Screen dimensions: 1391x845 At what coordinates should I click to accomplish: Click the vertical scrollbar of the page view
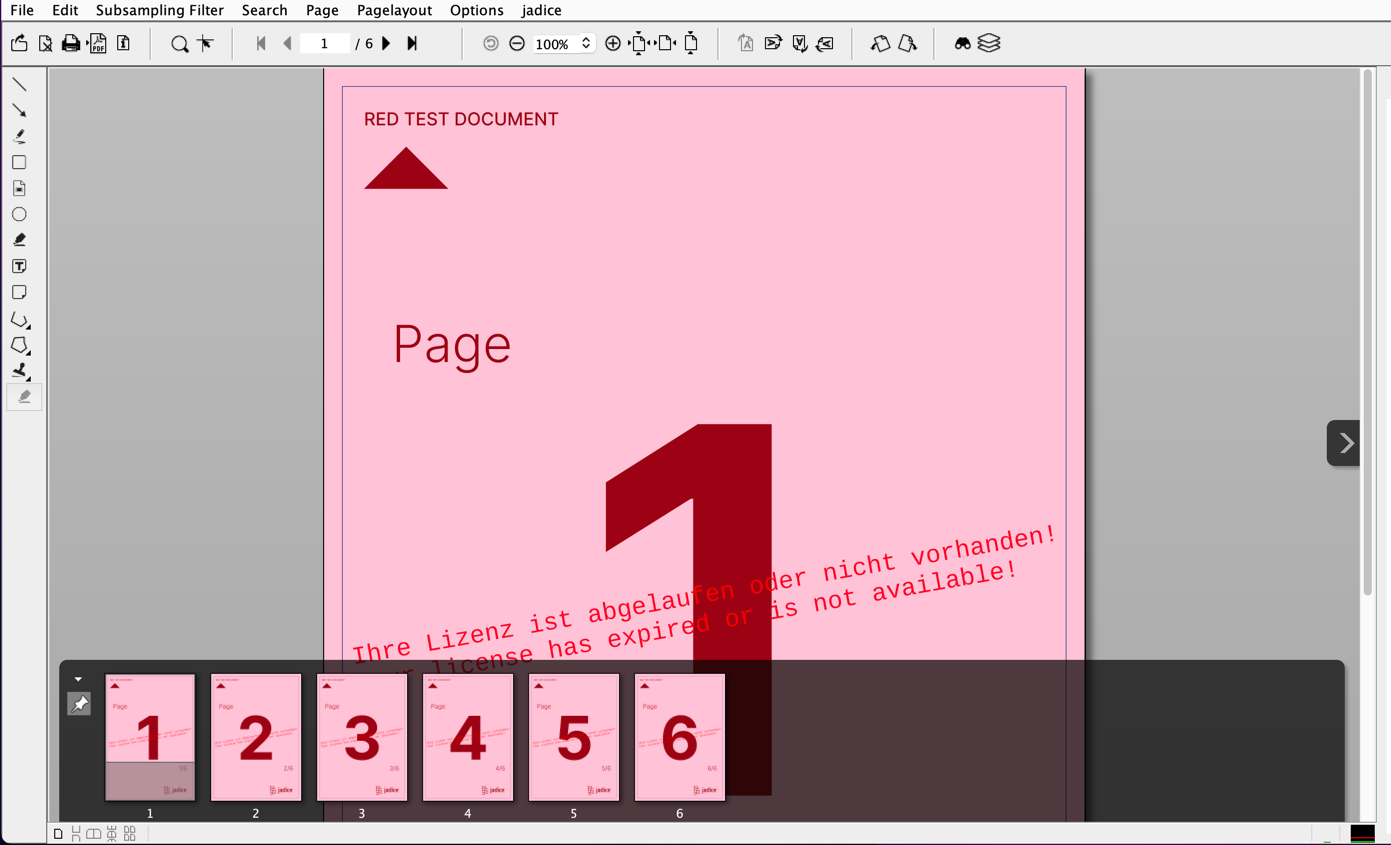pos(1367,333)
